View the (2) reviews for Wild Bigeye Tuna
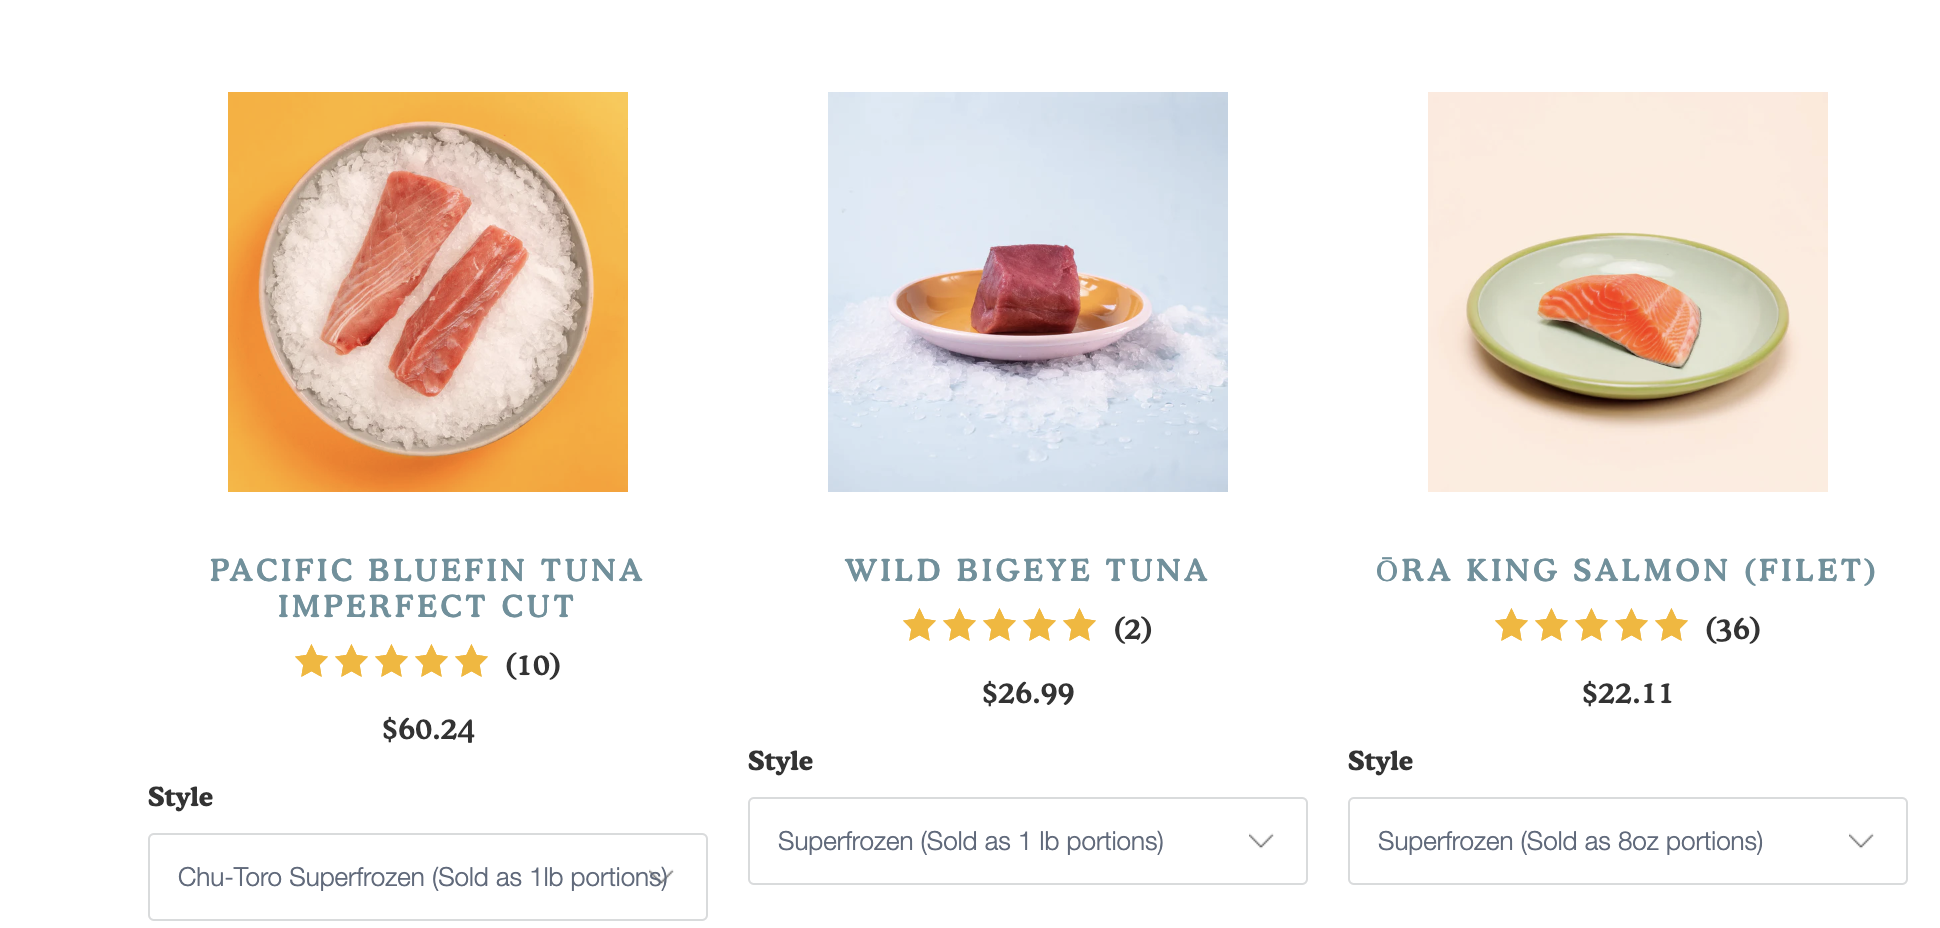The image size is (1940, 928). point(1133,627)
